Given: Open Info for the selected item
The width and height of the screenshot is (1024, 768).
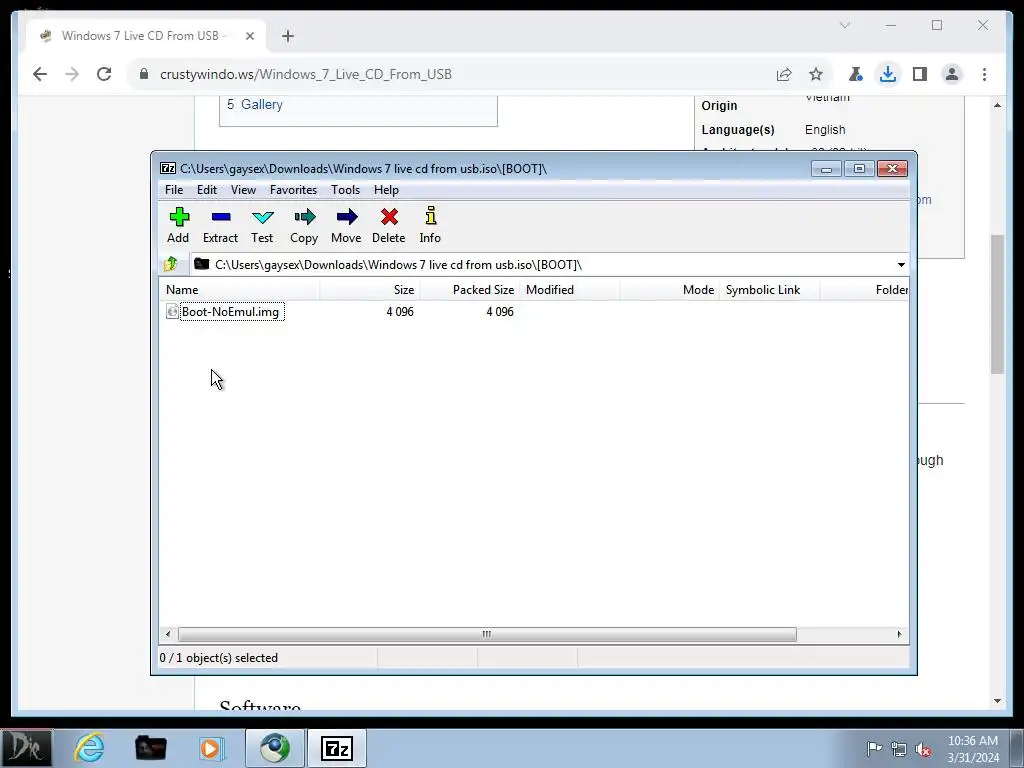Looking at the screenshot, I should coord(430,225).
